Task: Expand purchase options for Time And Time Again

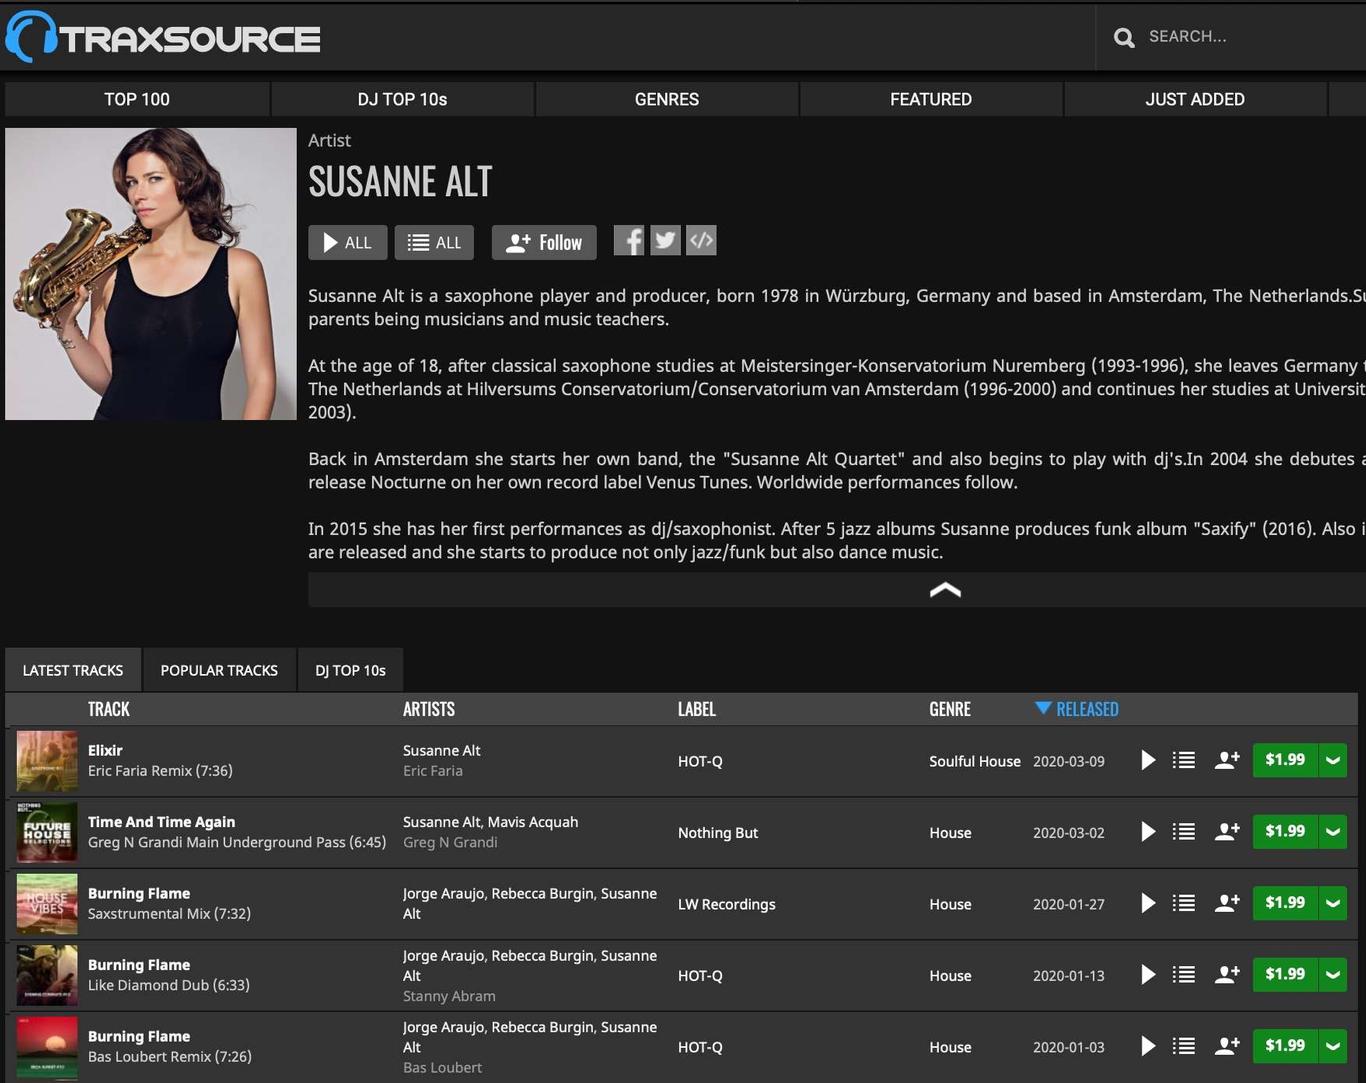Action: tap(1333, 831)
